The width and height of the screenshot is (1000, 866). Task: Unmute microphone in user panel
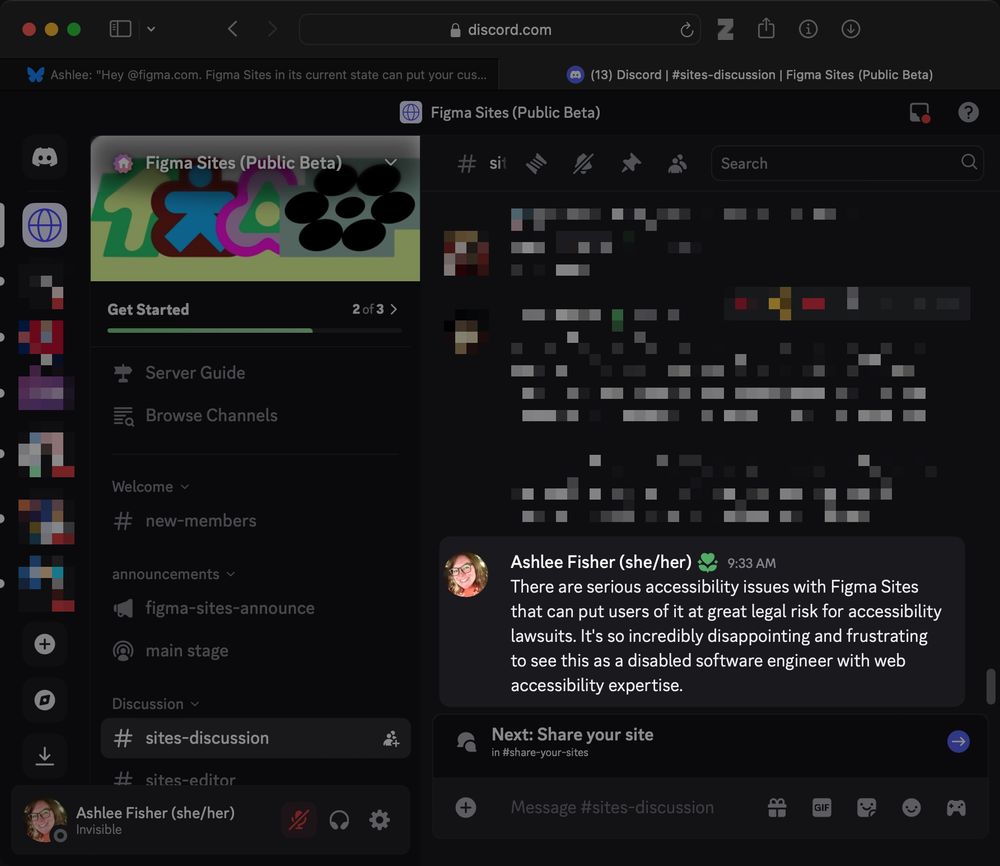coord(298,820)
